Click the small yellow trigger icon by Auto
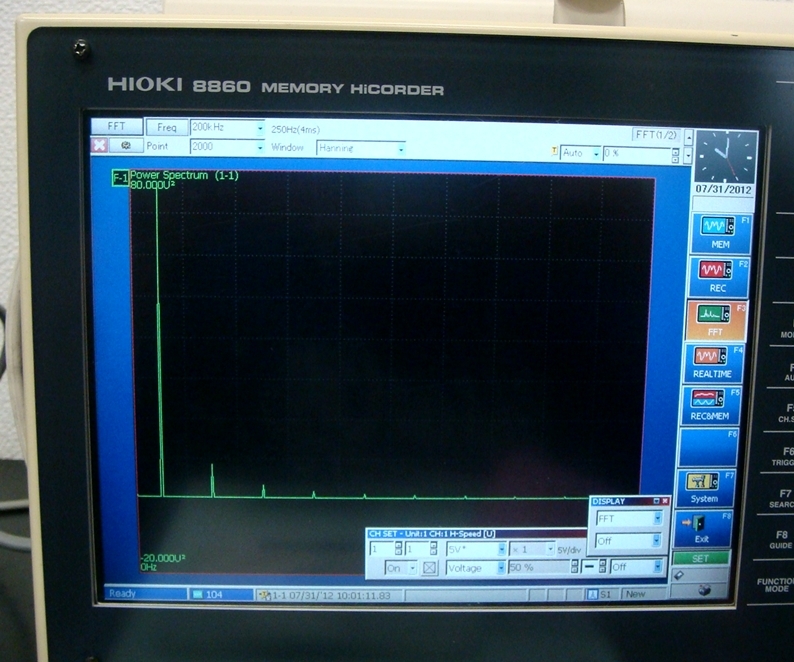794x662 pixels. coord(554,151)
